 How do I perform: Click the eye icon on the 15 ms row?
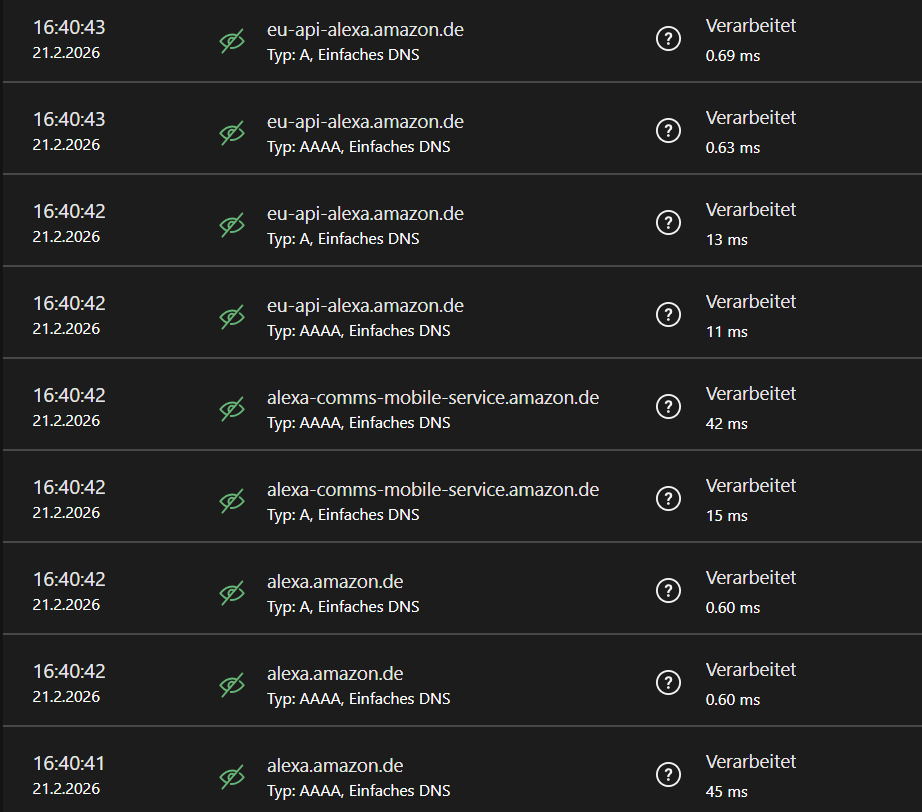[232, 501]
